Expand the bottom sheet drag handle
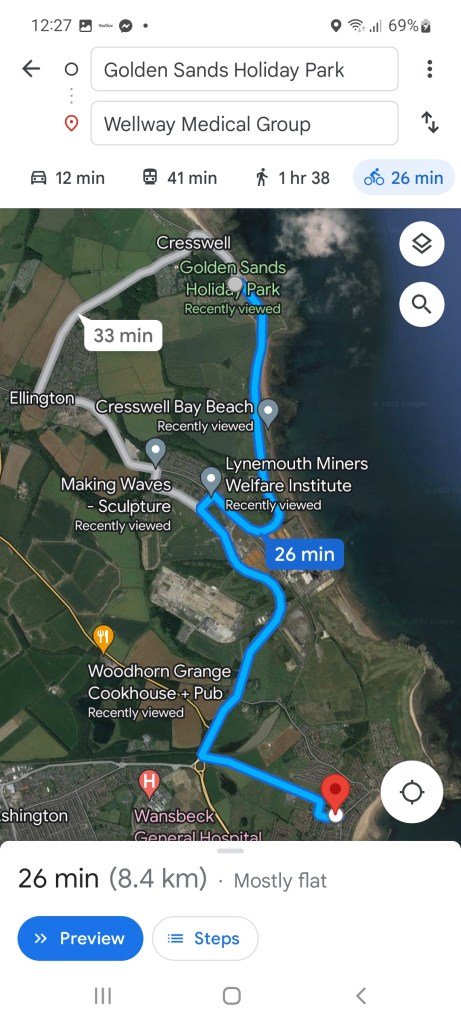Image resolution: width=461 pixels, height=1024 pixels. (230, 851)
